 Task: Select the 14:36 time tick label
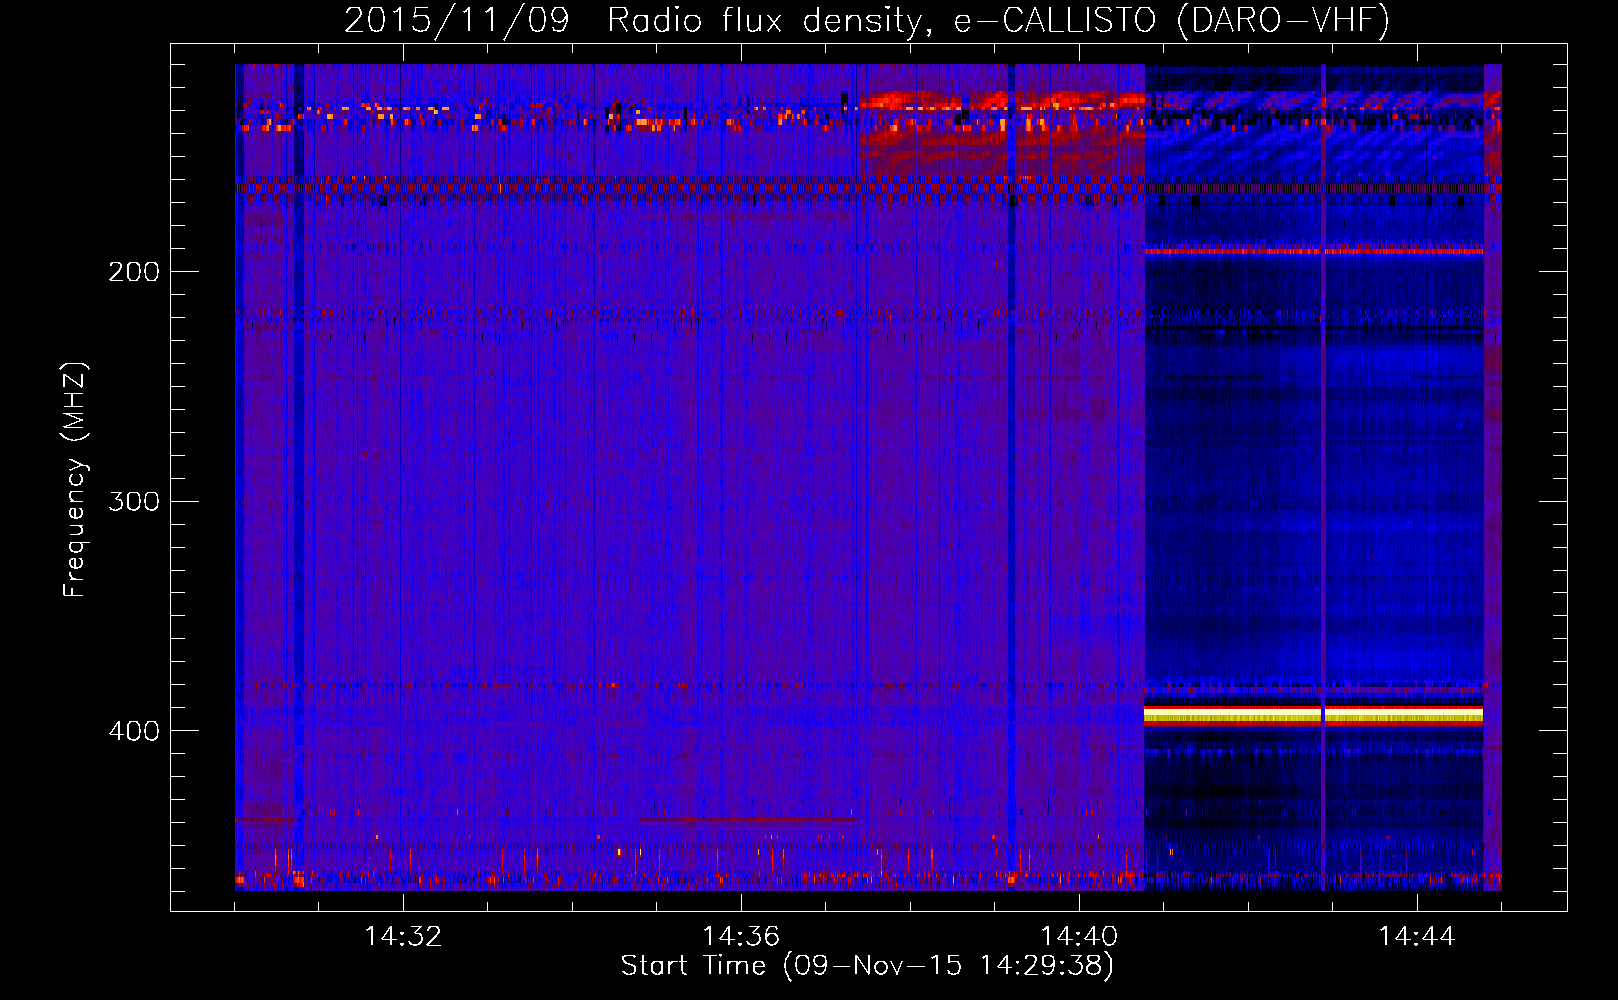(741, 937)
